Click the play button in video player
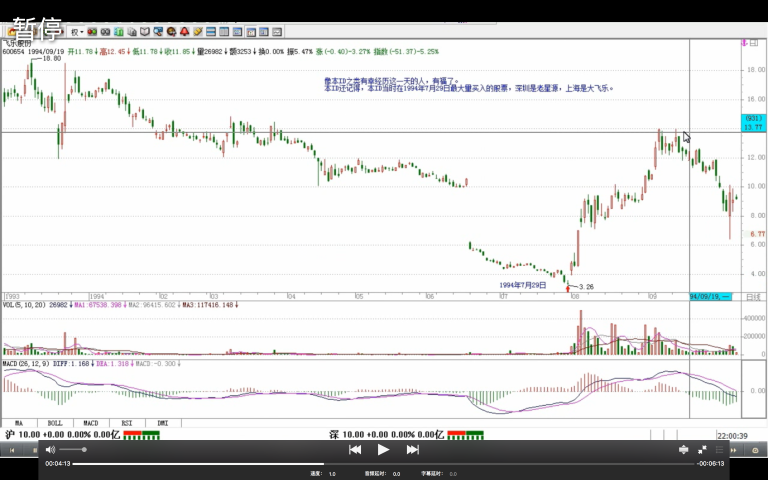 (x=383, y=450)
